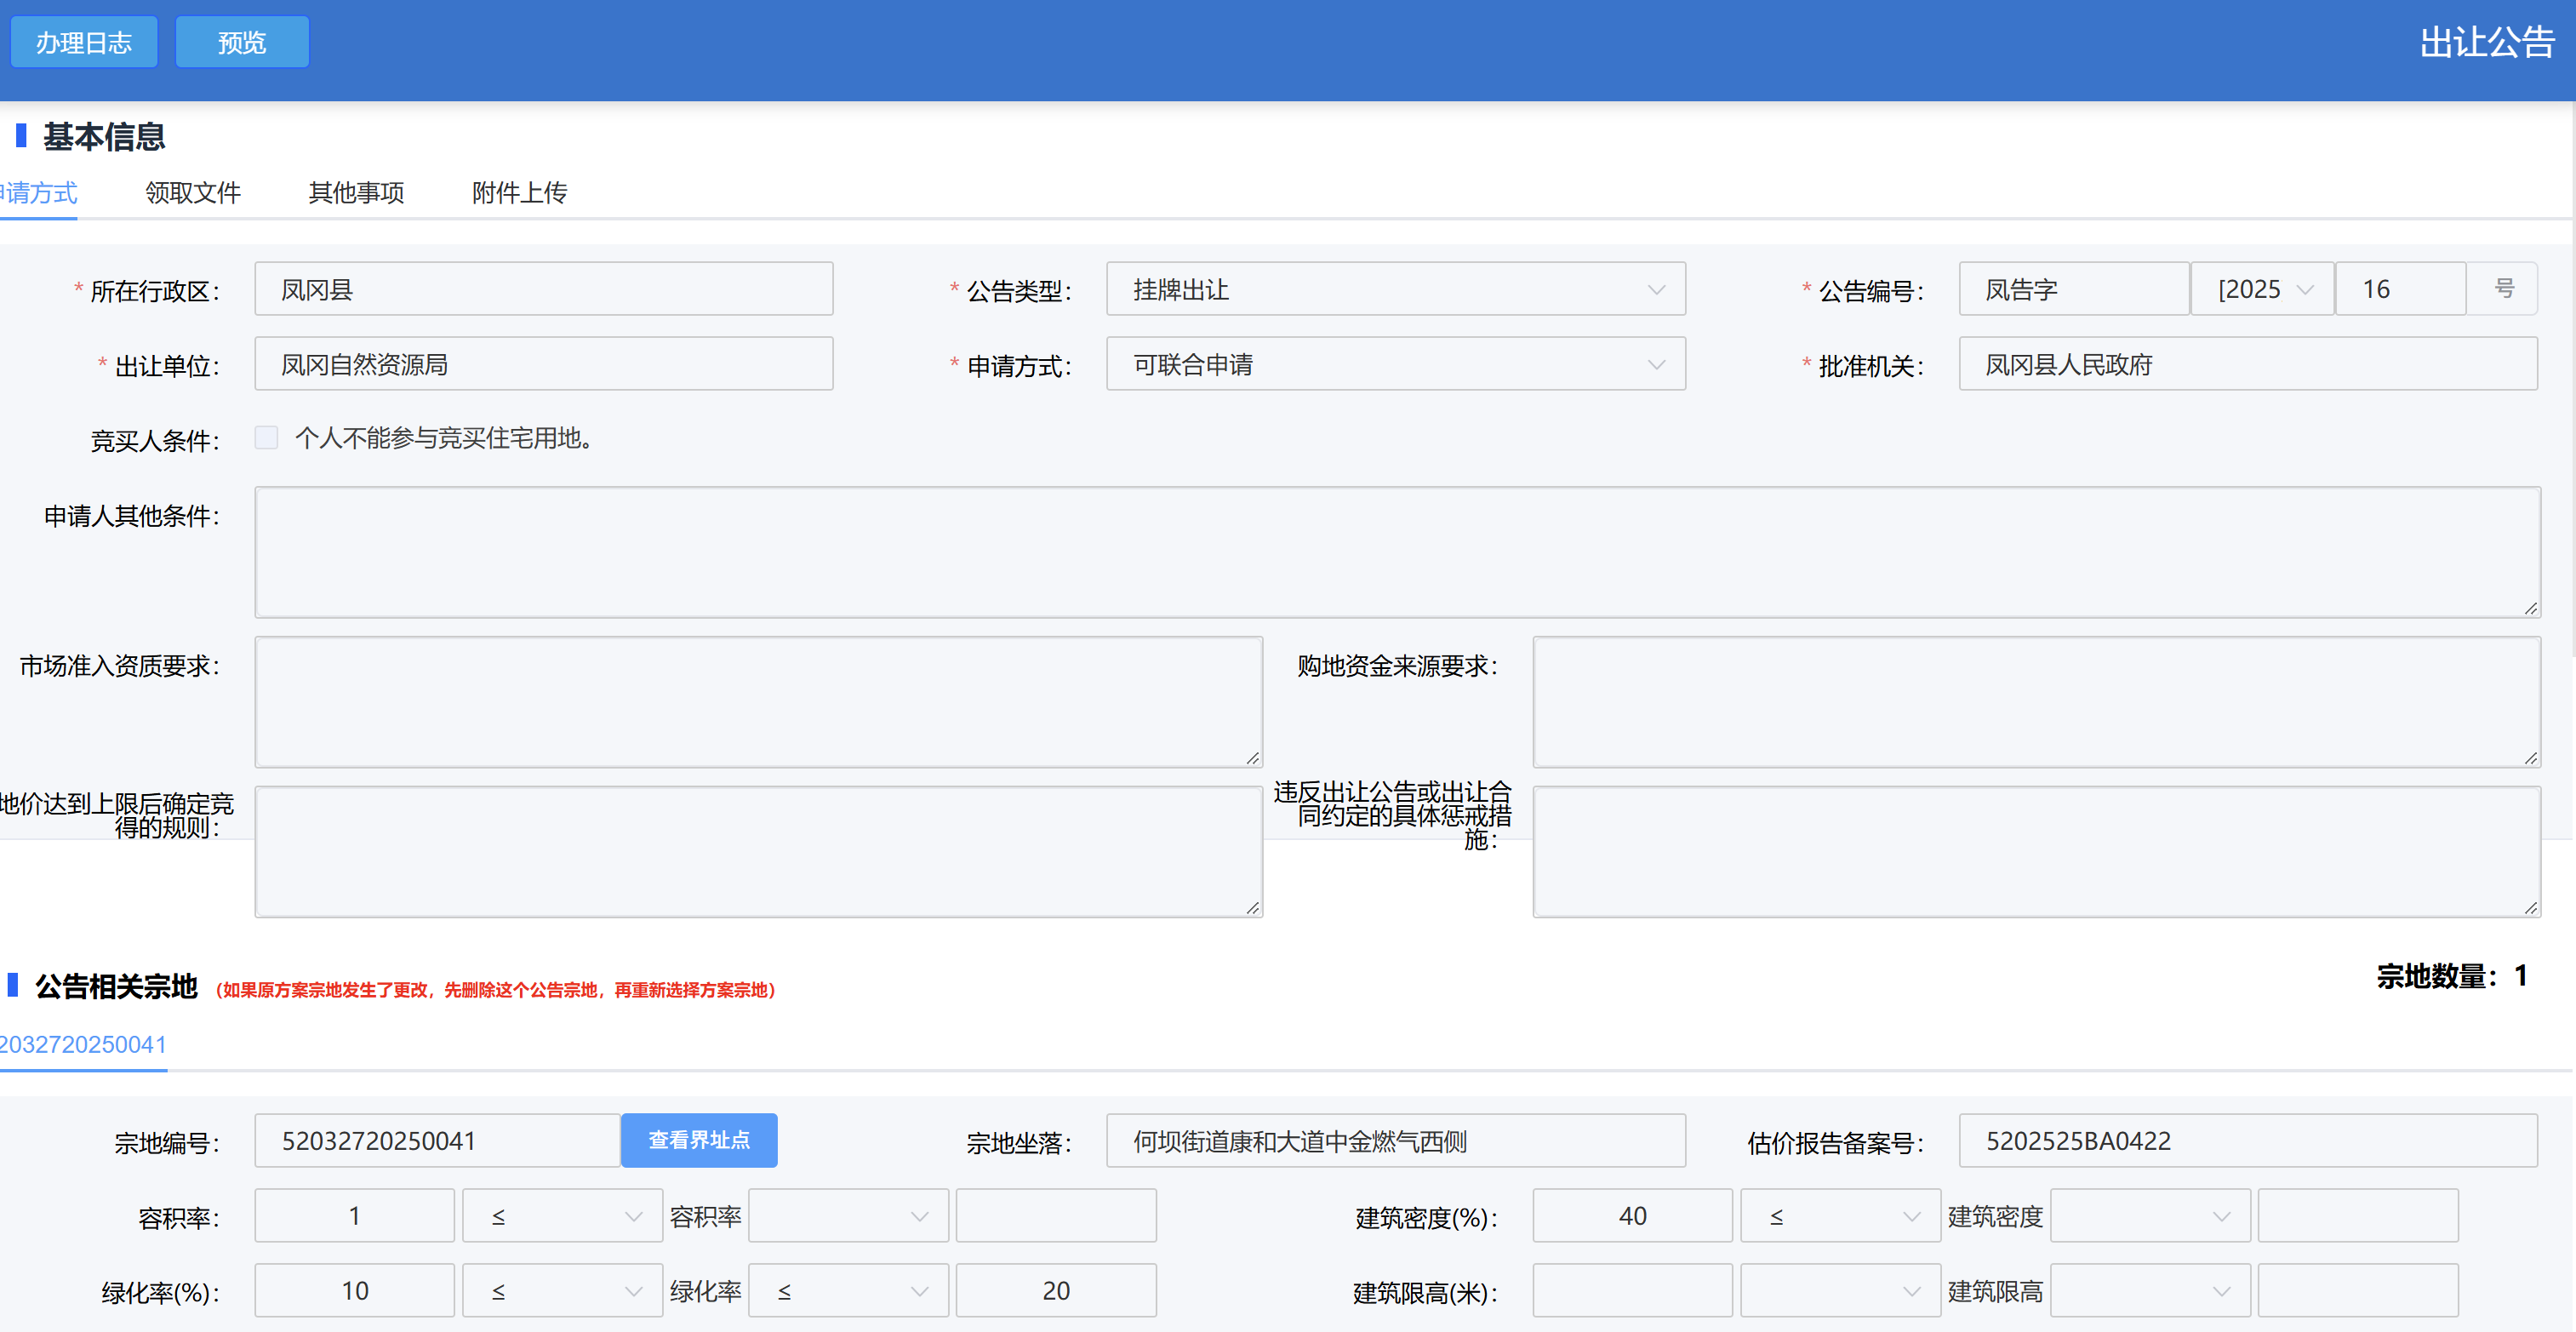The width and height of the screenshot is (2576, 1332).
Task: Open the 附件上传 tab
Action: [x=519, y=192]
